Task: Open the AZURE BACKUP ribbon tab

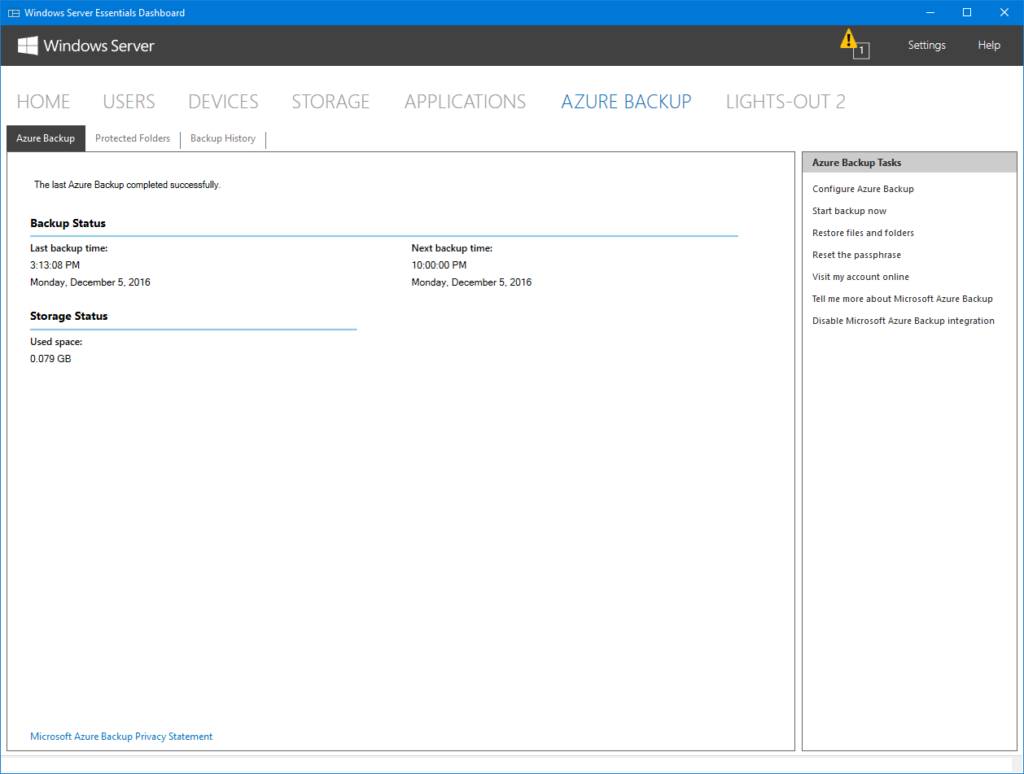Action: (x=626, y=101)
